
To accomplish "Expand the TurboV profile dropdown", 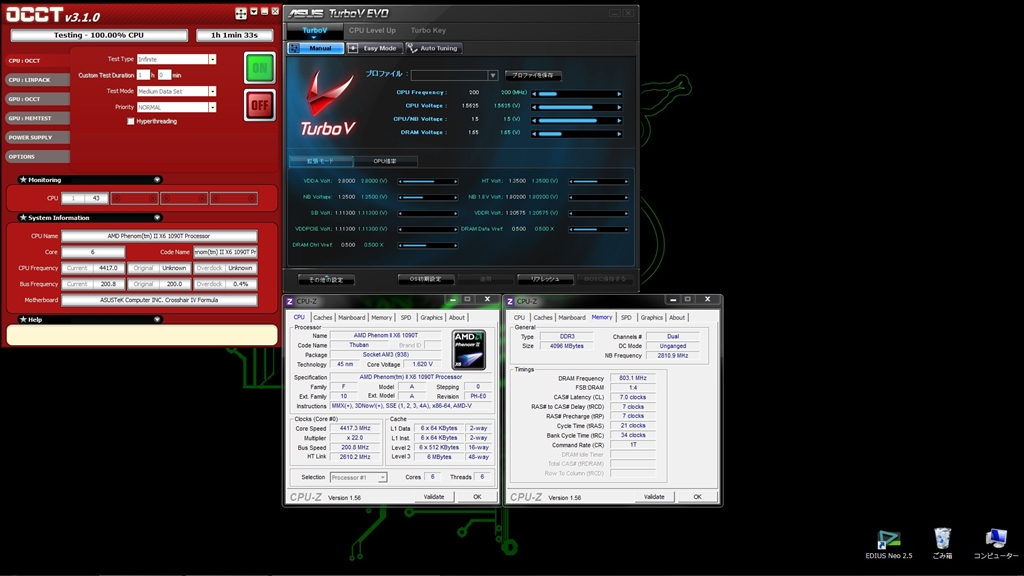I will 492,75.
